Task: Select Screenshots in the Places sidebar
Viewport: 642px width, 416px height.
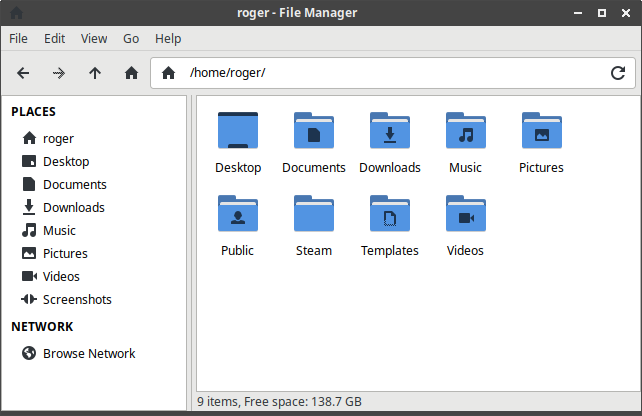Action: pos(77,299)
